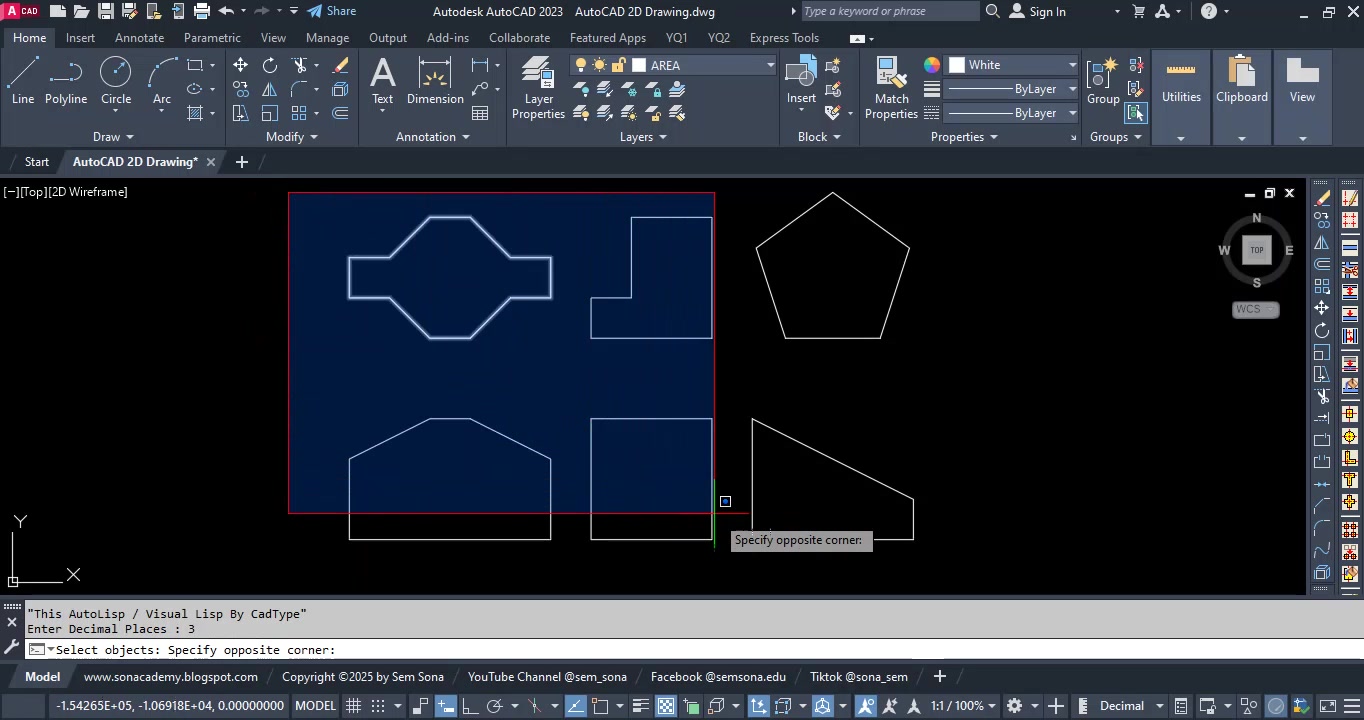Click the Share button
Screen dimensions: 1364x720
(x=332, y=11)
